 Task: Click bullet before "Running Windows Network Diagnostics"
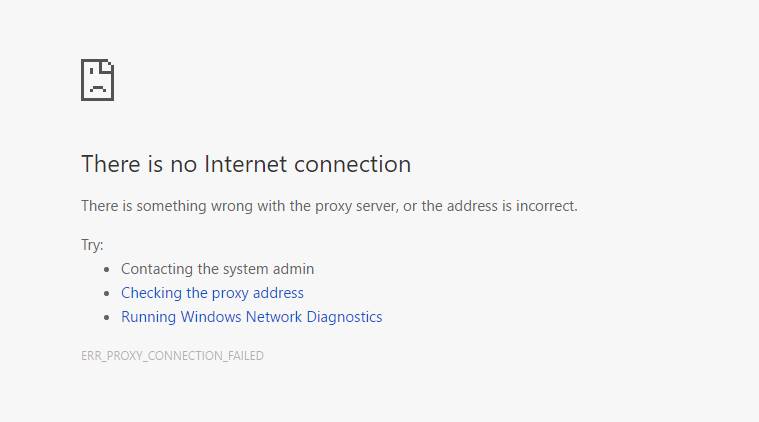[107, 318]
